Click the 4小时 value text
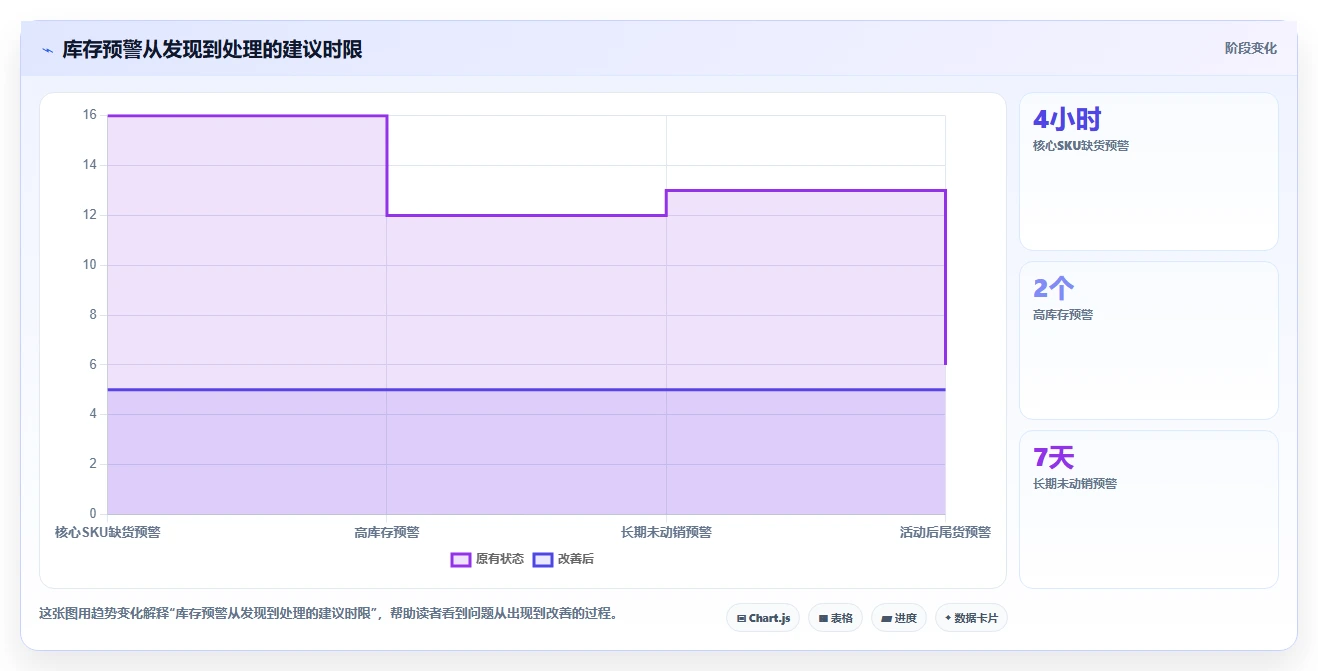The image size is (1318, 671). click(1067, 120)
